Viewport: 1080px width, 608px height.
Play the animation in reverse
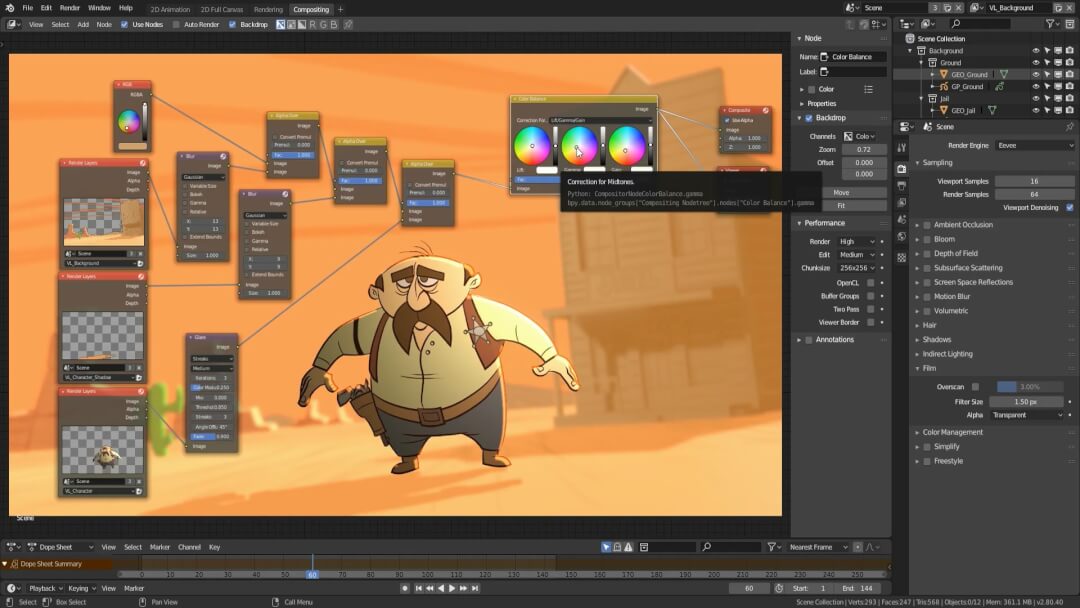pos(441,589)
